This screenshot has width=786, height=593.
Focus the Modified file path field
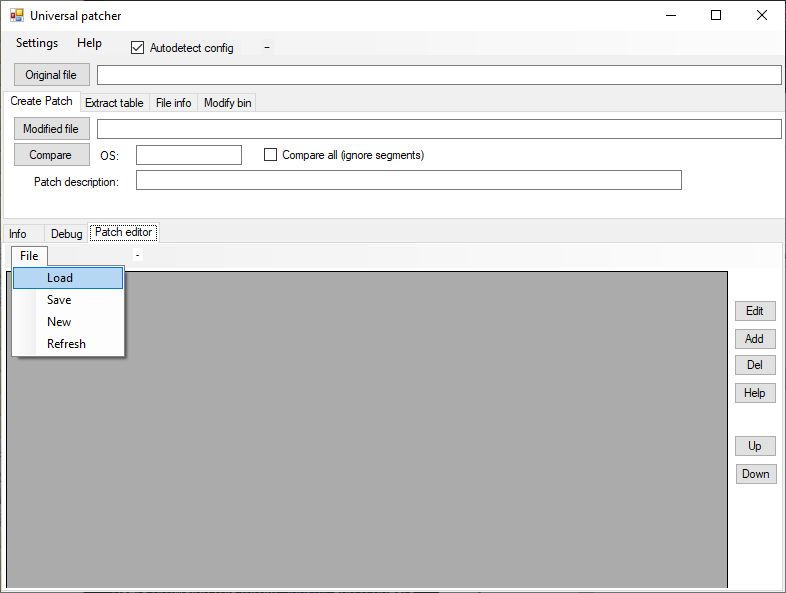point(439,129)
